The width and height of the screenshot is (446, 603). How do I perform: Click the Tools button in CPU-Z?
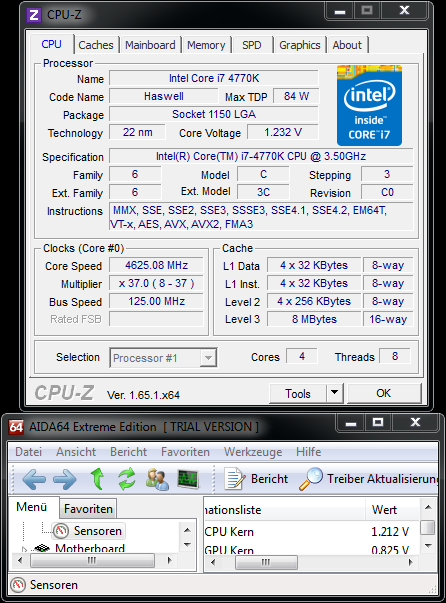298,393
